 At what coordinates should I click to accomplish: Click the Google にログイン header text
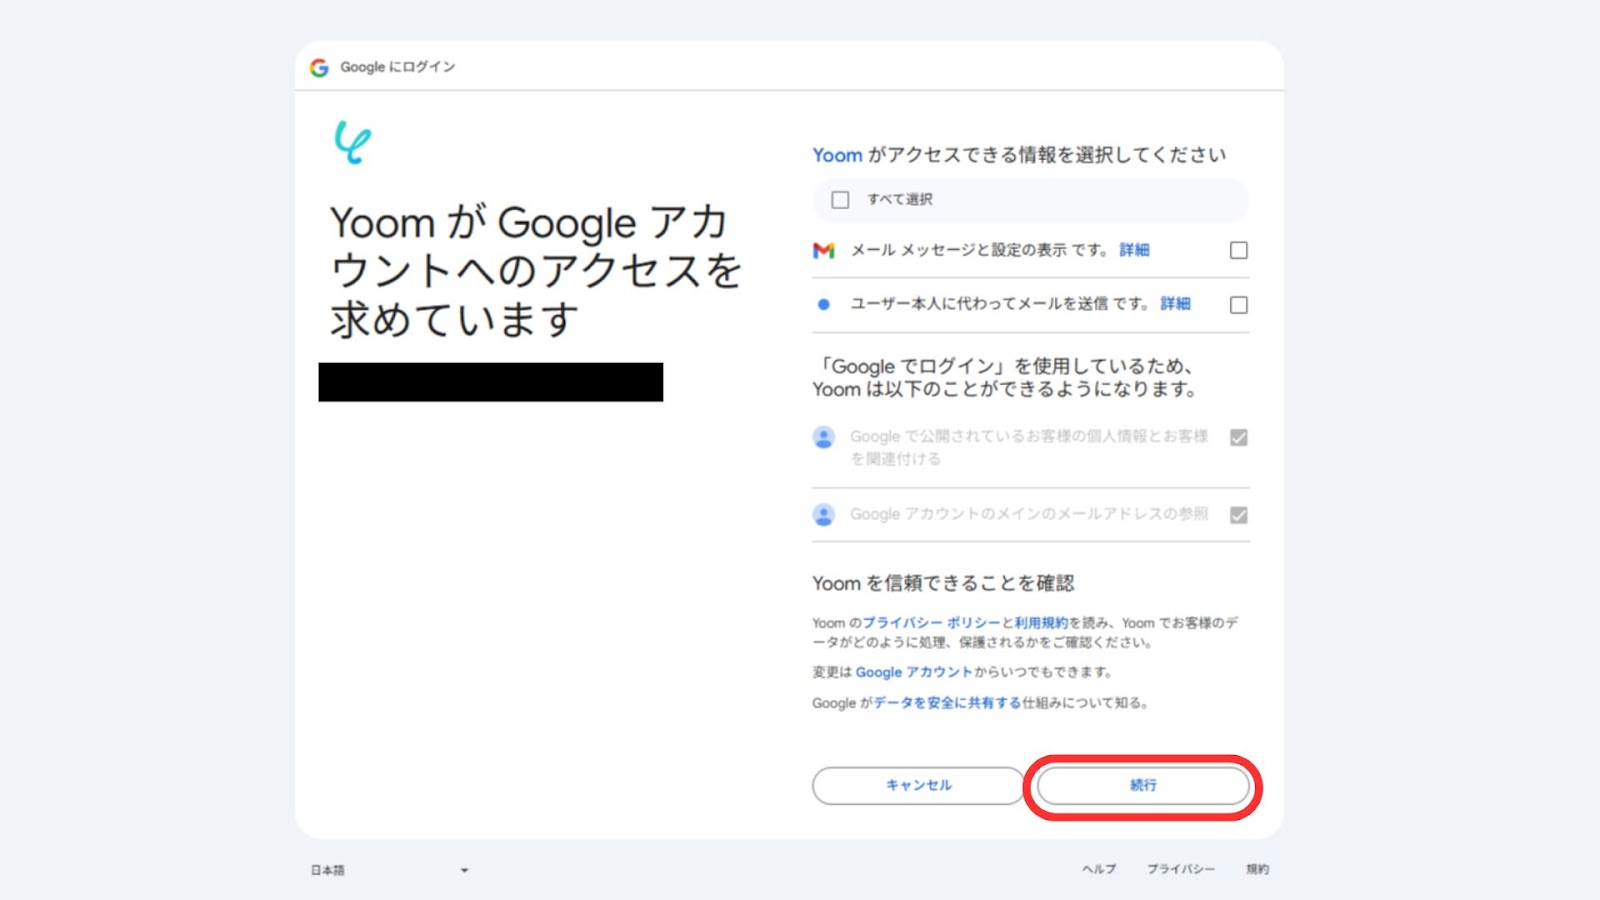point(398,67)
